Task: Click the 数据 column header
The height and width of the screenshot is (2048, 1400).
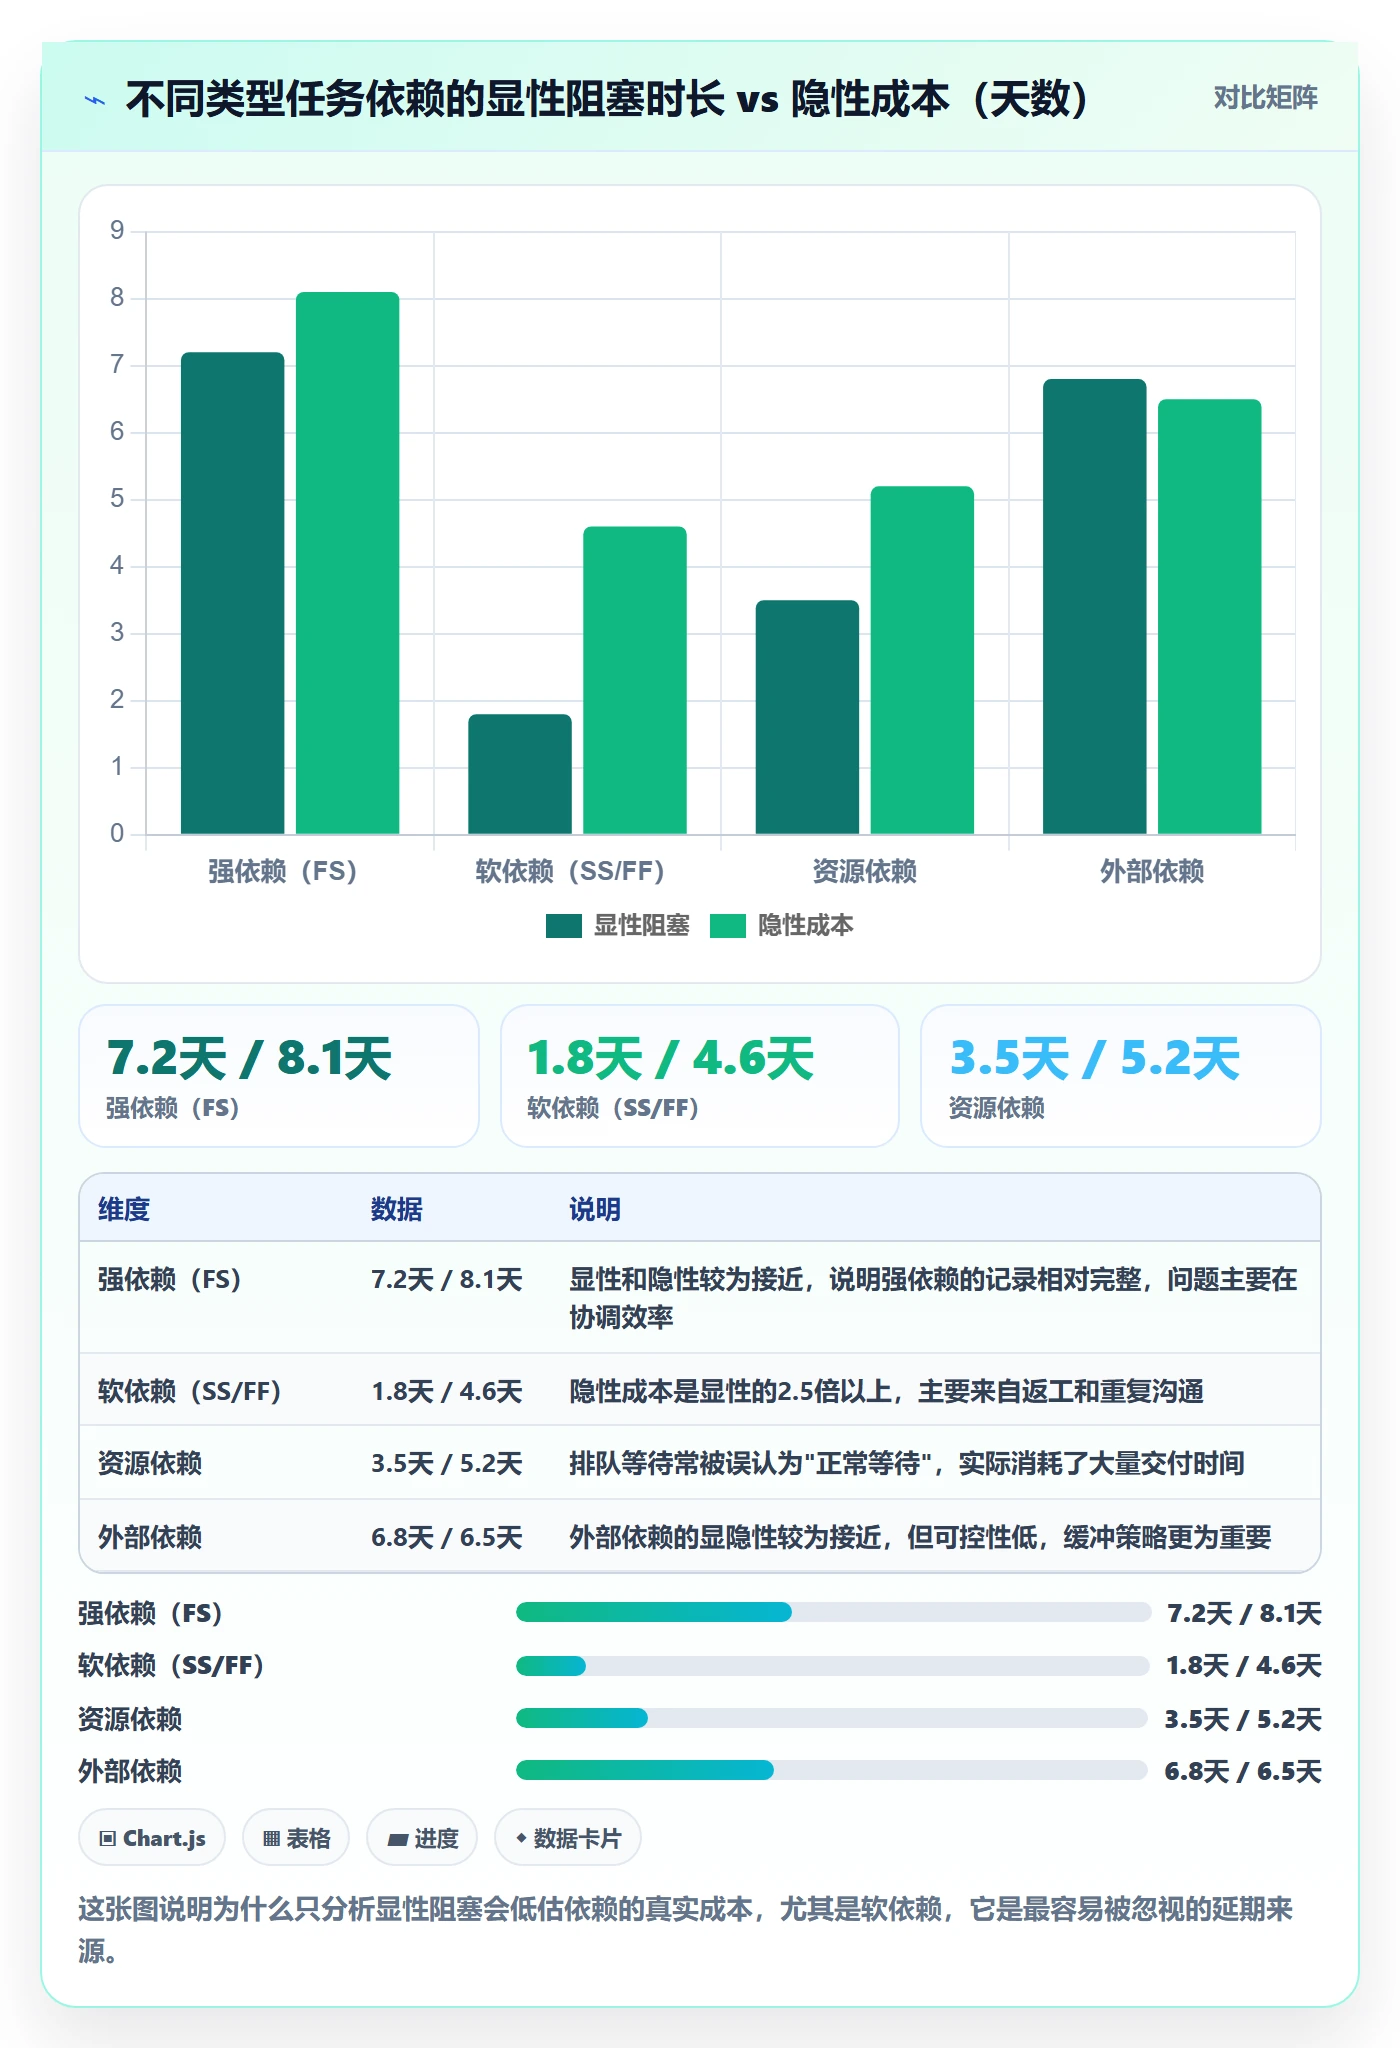Action: 397,1209
